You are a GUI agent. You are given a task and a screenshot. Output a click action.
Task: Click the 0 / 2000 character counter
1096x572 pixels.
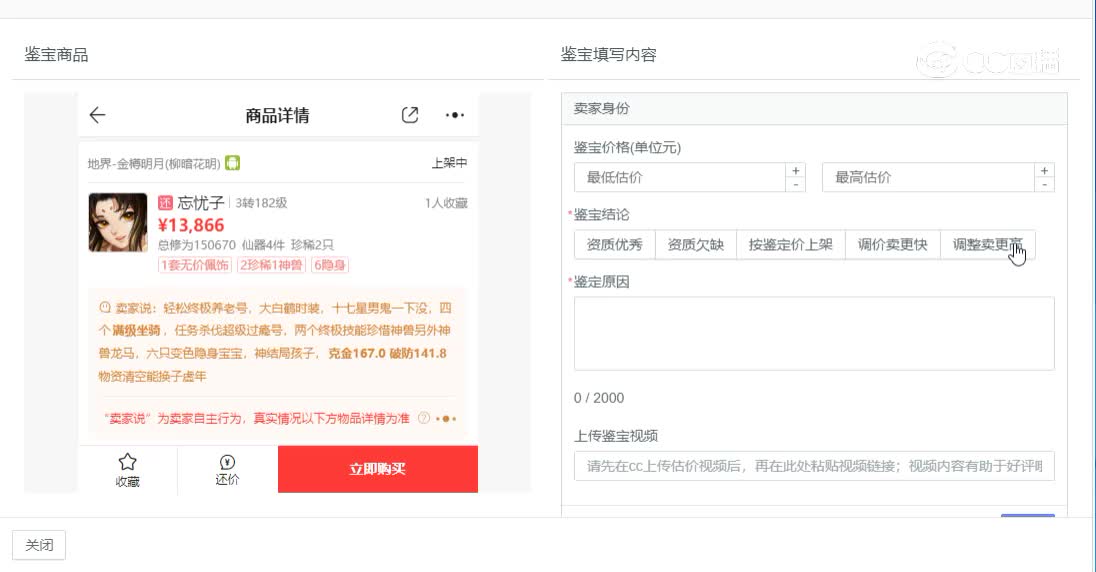599,398
